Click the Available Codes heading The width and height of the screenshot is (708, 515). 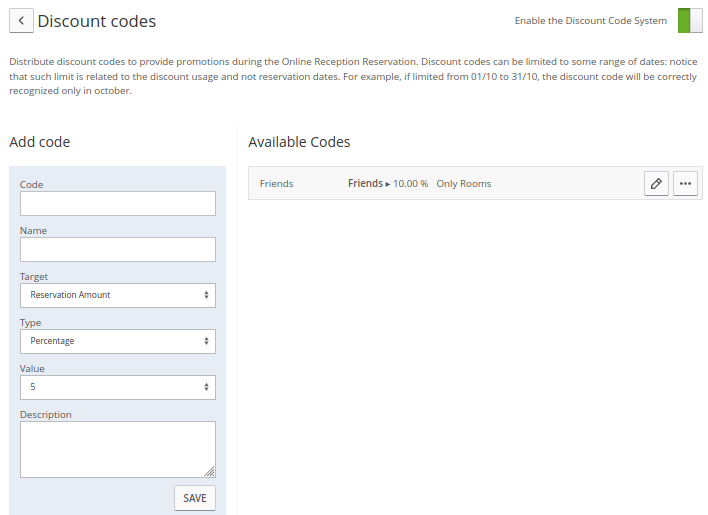(x=299, y=142)
